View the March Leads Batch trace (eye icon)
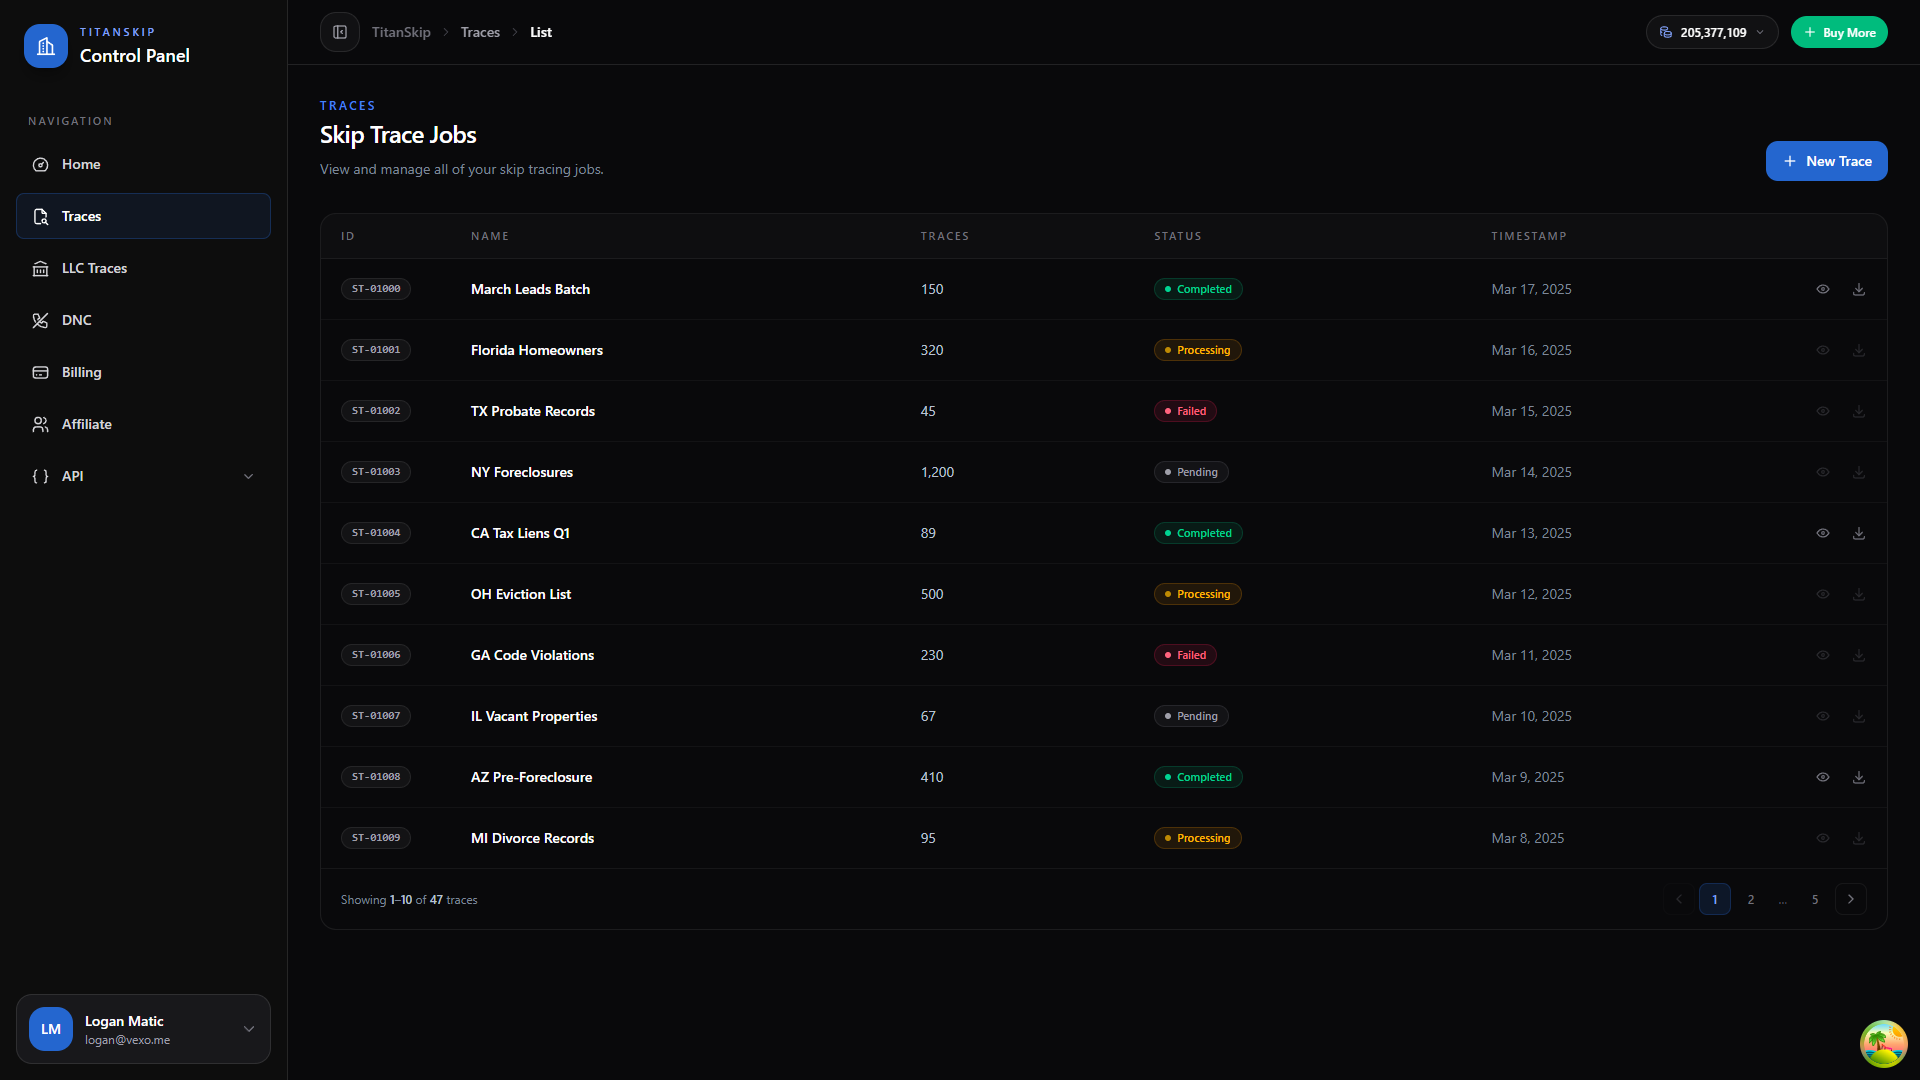Image resolution: width=1920 pixels, height=1080 pixels. click(1823, 289)
